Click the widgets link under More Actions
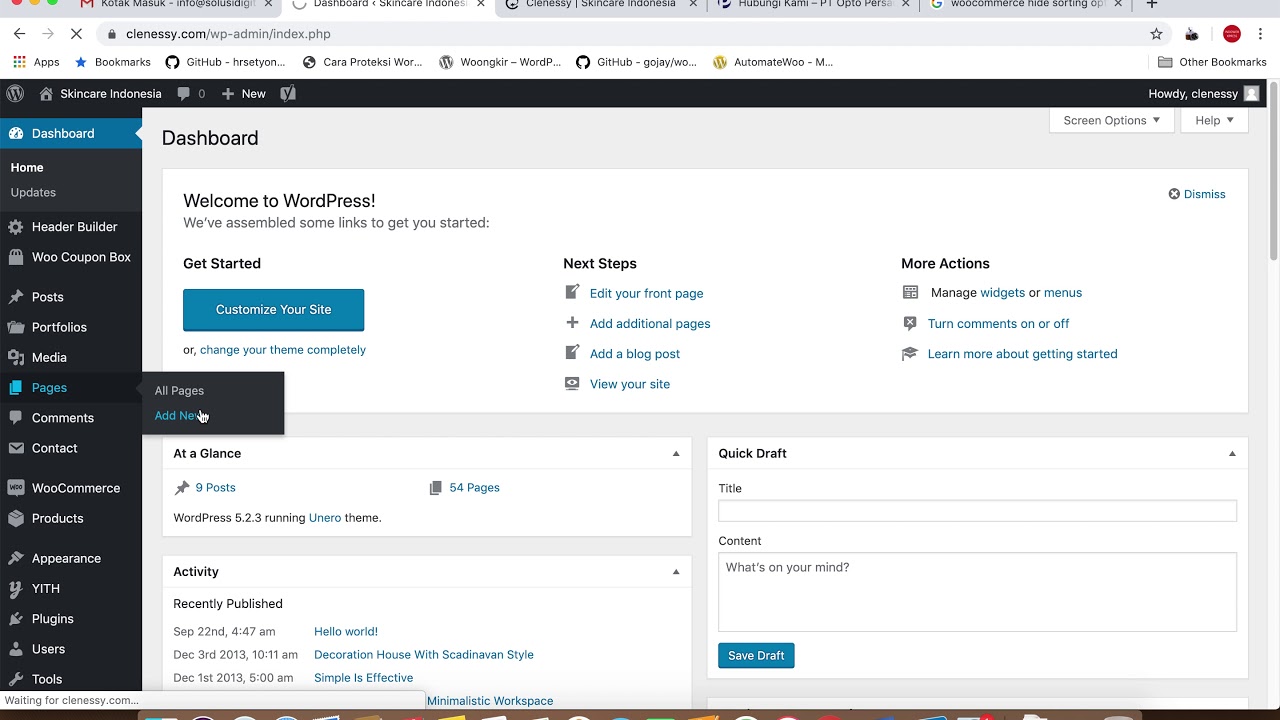Image resolution: width=1280 pixels, height=720 pixels. tap(1002, 293)
